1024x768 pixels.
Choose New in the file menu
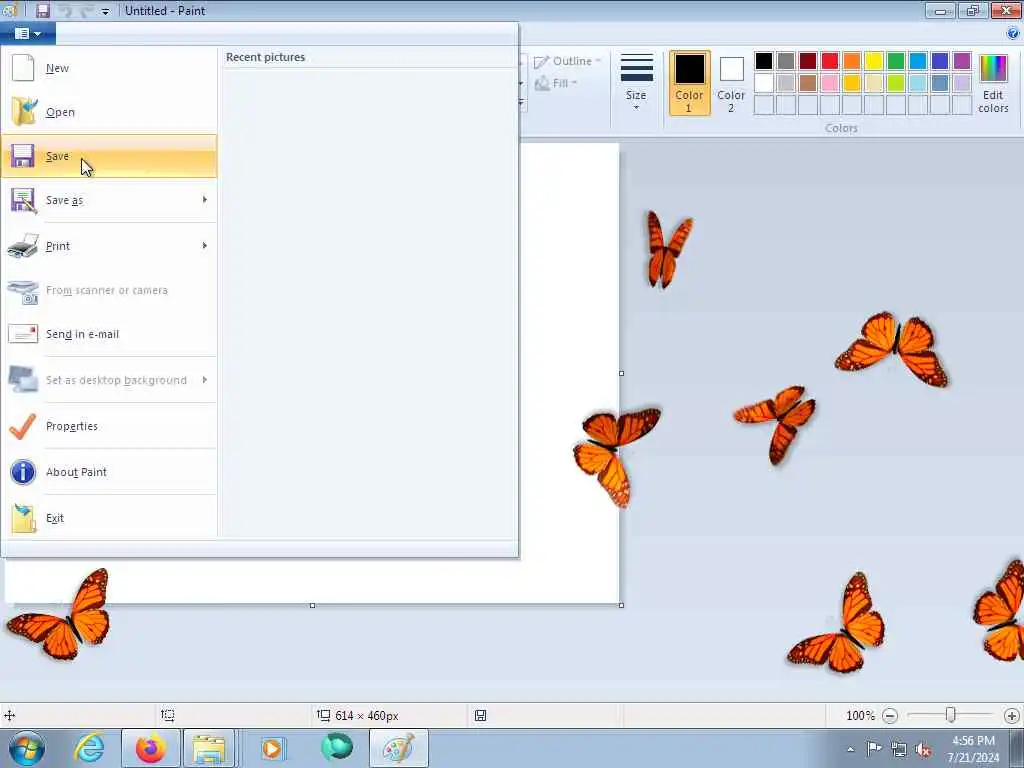click(x=109, y=68)
